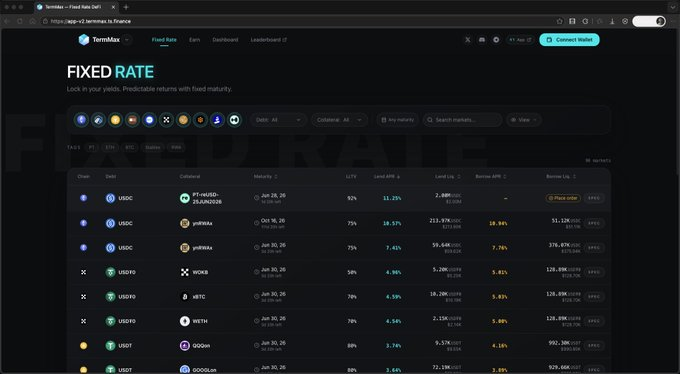
Task: Open the Dashboard tab
Action: coord(225,39)
